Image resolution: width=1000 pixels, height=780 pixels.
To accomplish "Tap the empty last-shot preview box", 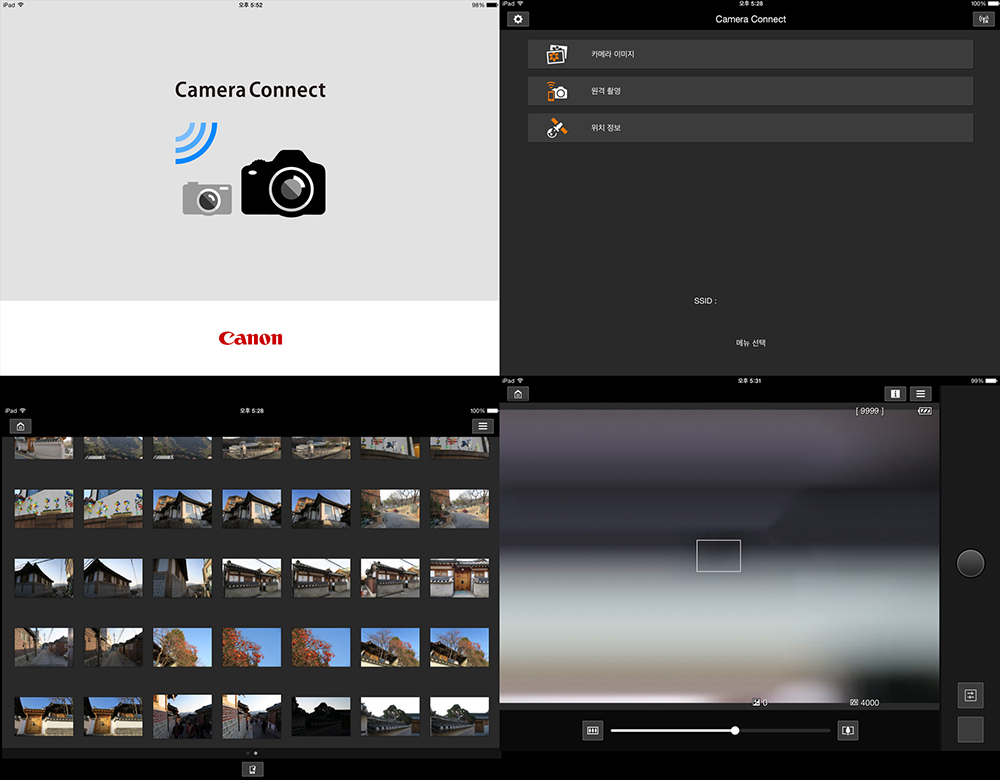I will tap(971, 730).
